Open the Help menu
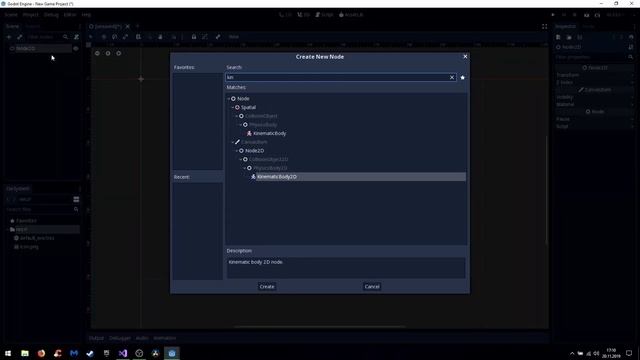 click(x=86, y=15)
